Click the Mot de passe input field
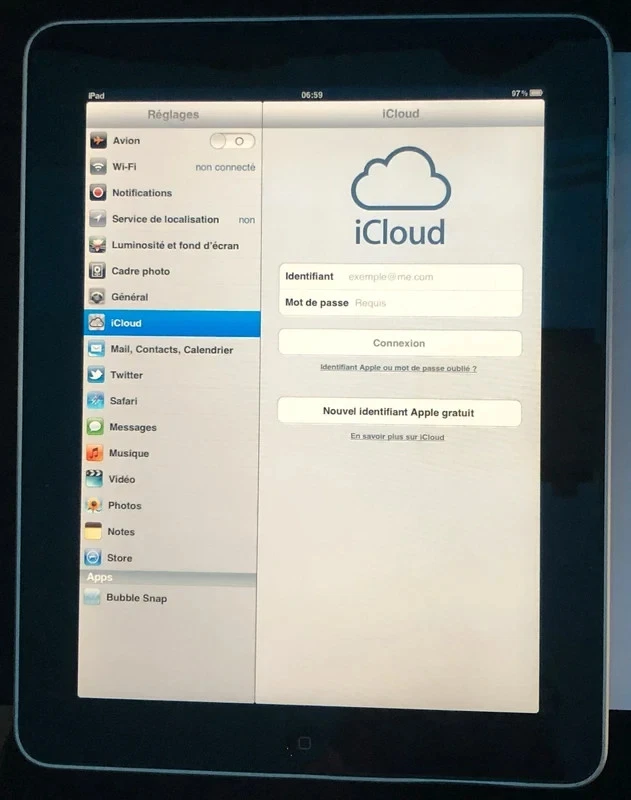The width and height of the screenshot is (631, 800). 400,303
